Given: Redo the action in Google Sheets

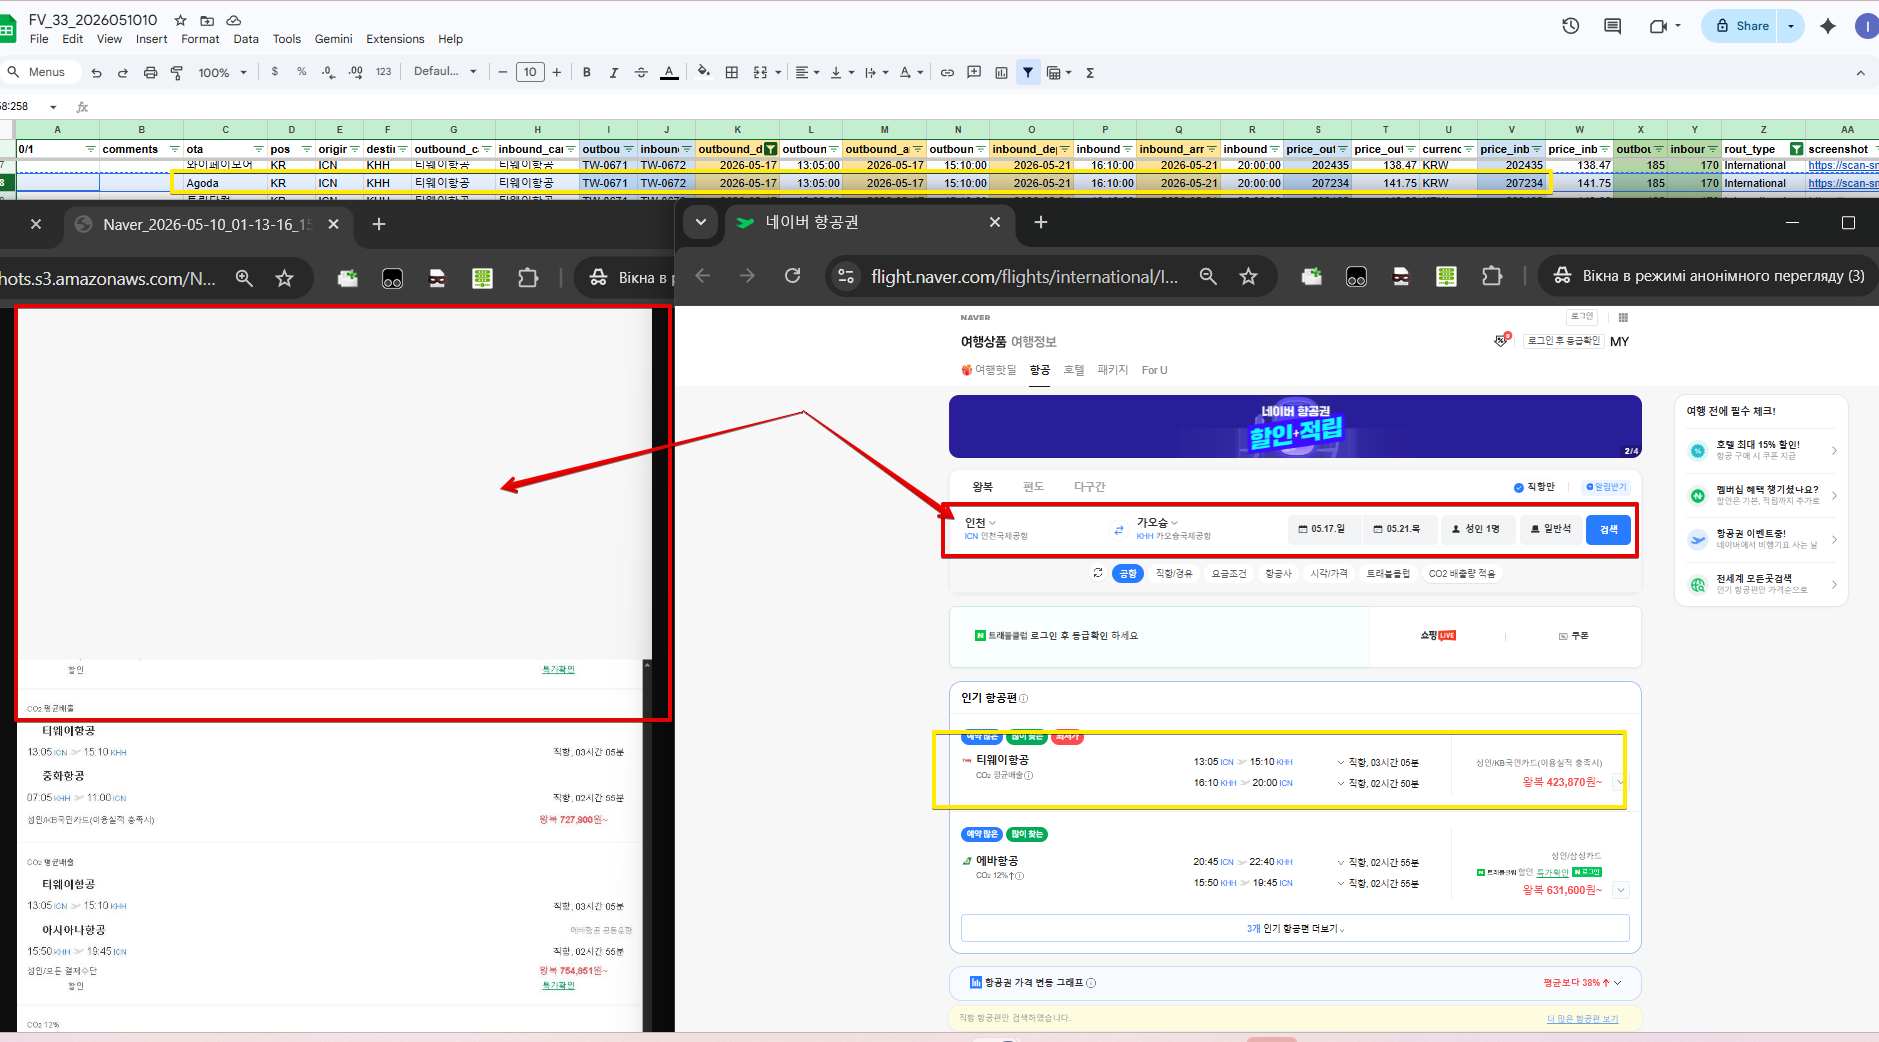Looking at the screenshot, I should tap(122, 72).
